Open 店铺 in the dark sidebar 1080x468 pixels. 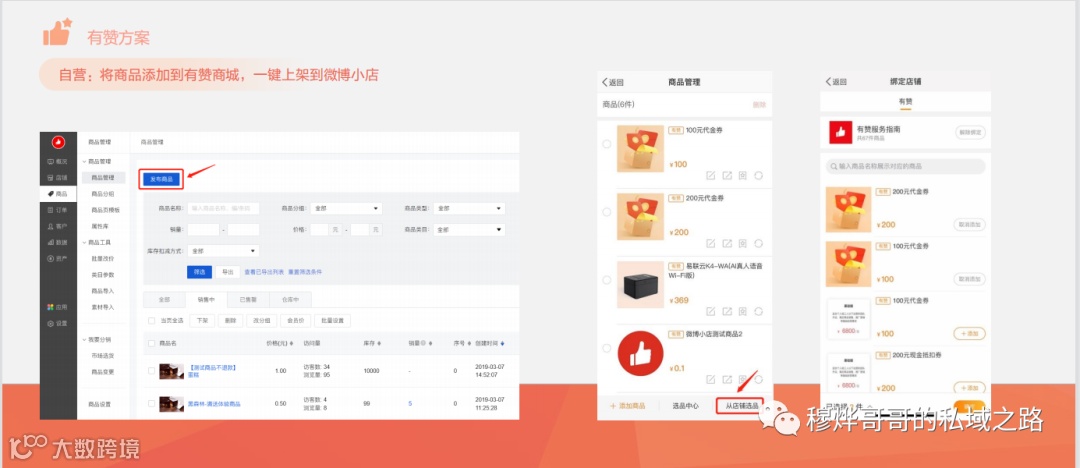pos(58,178)
